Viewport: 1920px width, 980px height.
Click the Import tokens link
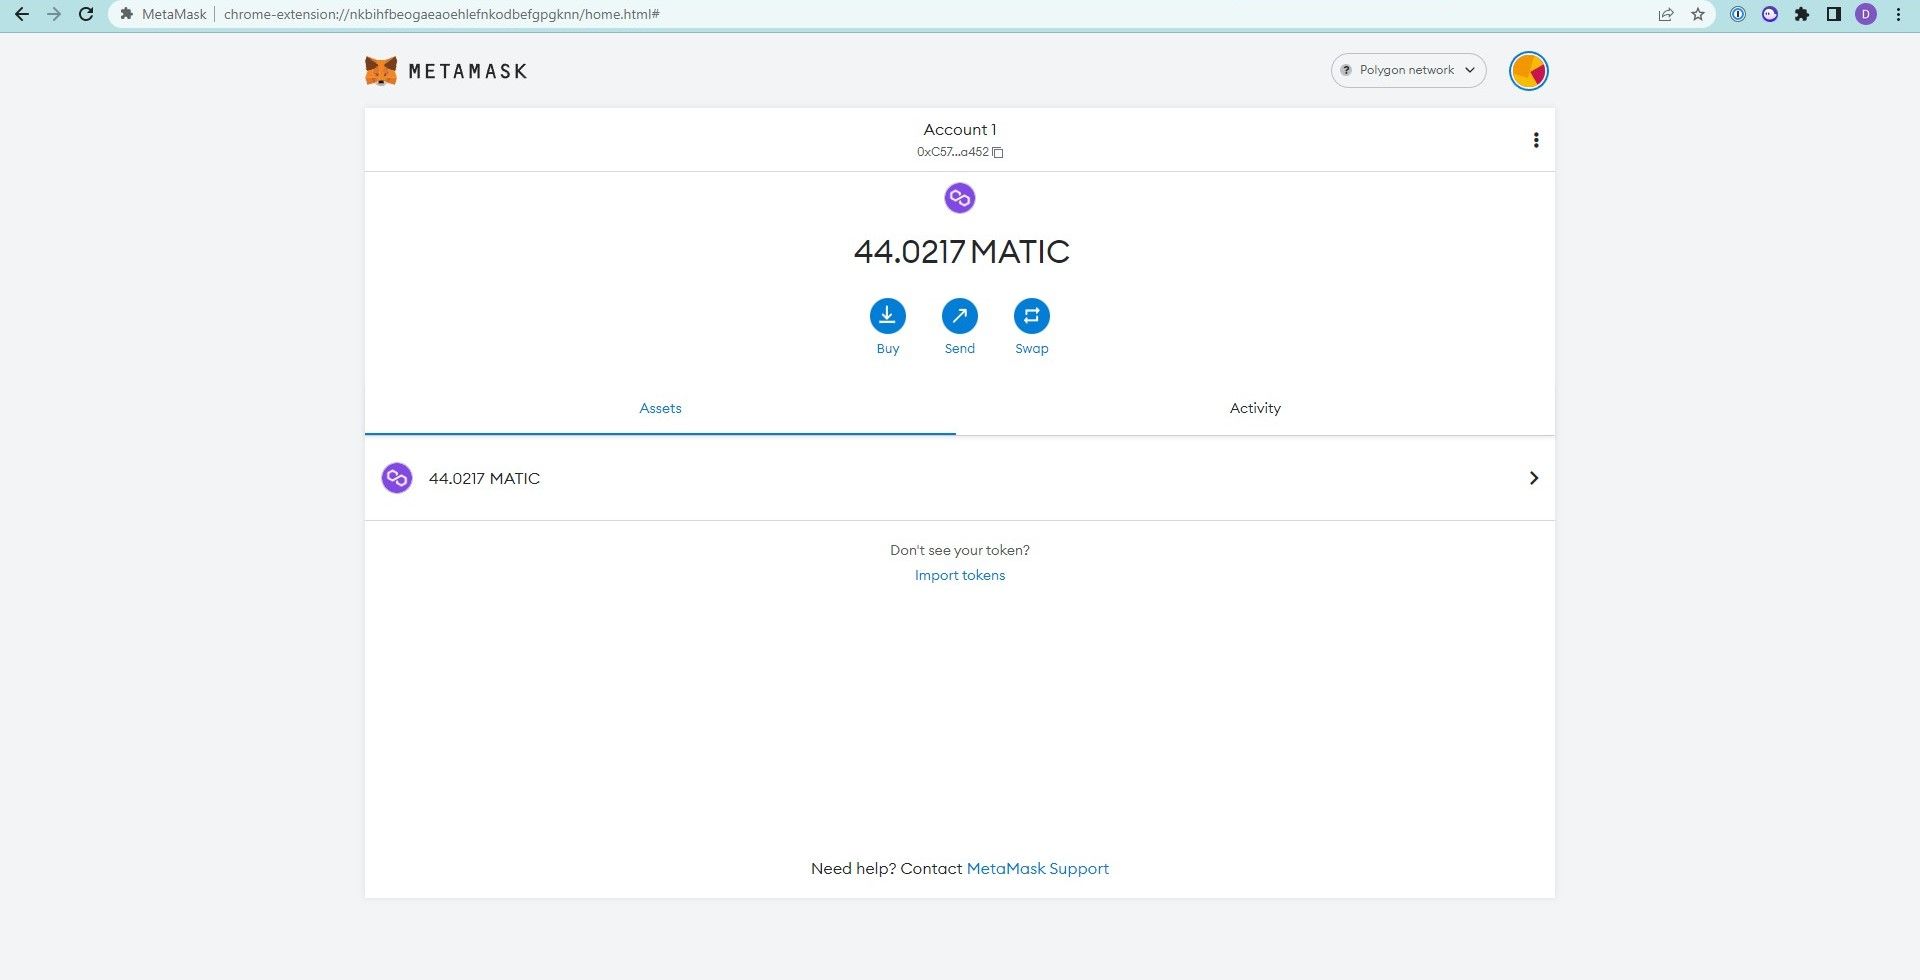pos(959,575)
